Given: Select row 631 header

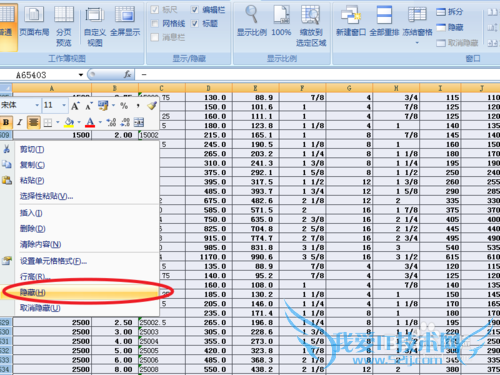Looking at the screenshot, I should point(5,341).
